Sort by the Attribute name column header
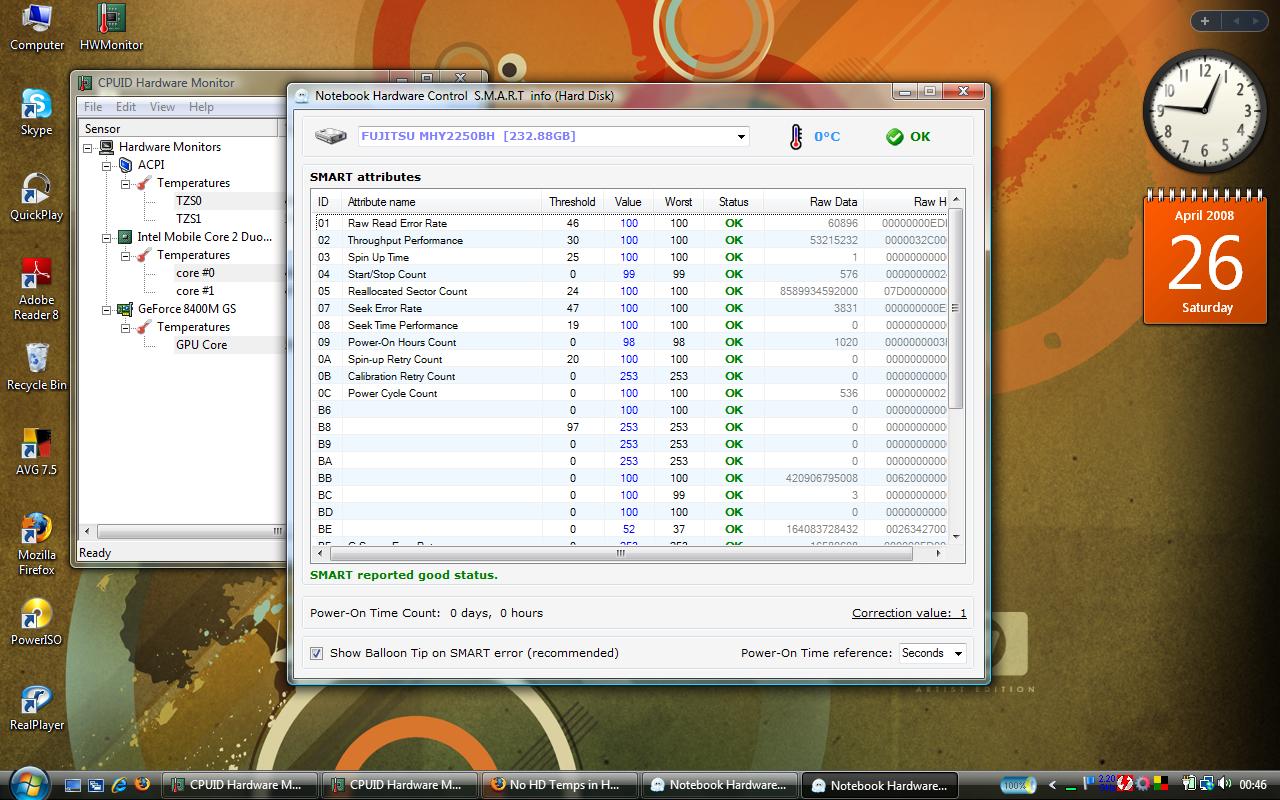Image resolution: width=1280 pixels, height=800 pixels. pyautogui.click(x=441, y=202)
